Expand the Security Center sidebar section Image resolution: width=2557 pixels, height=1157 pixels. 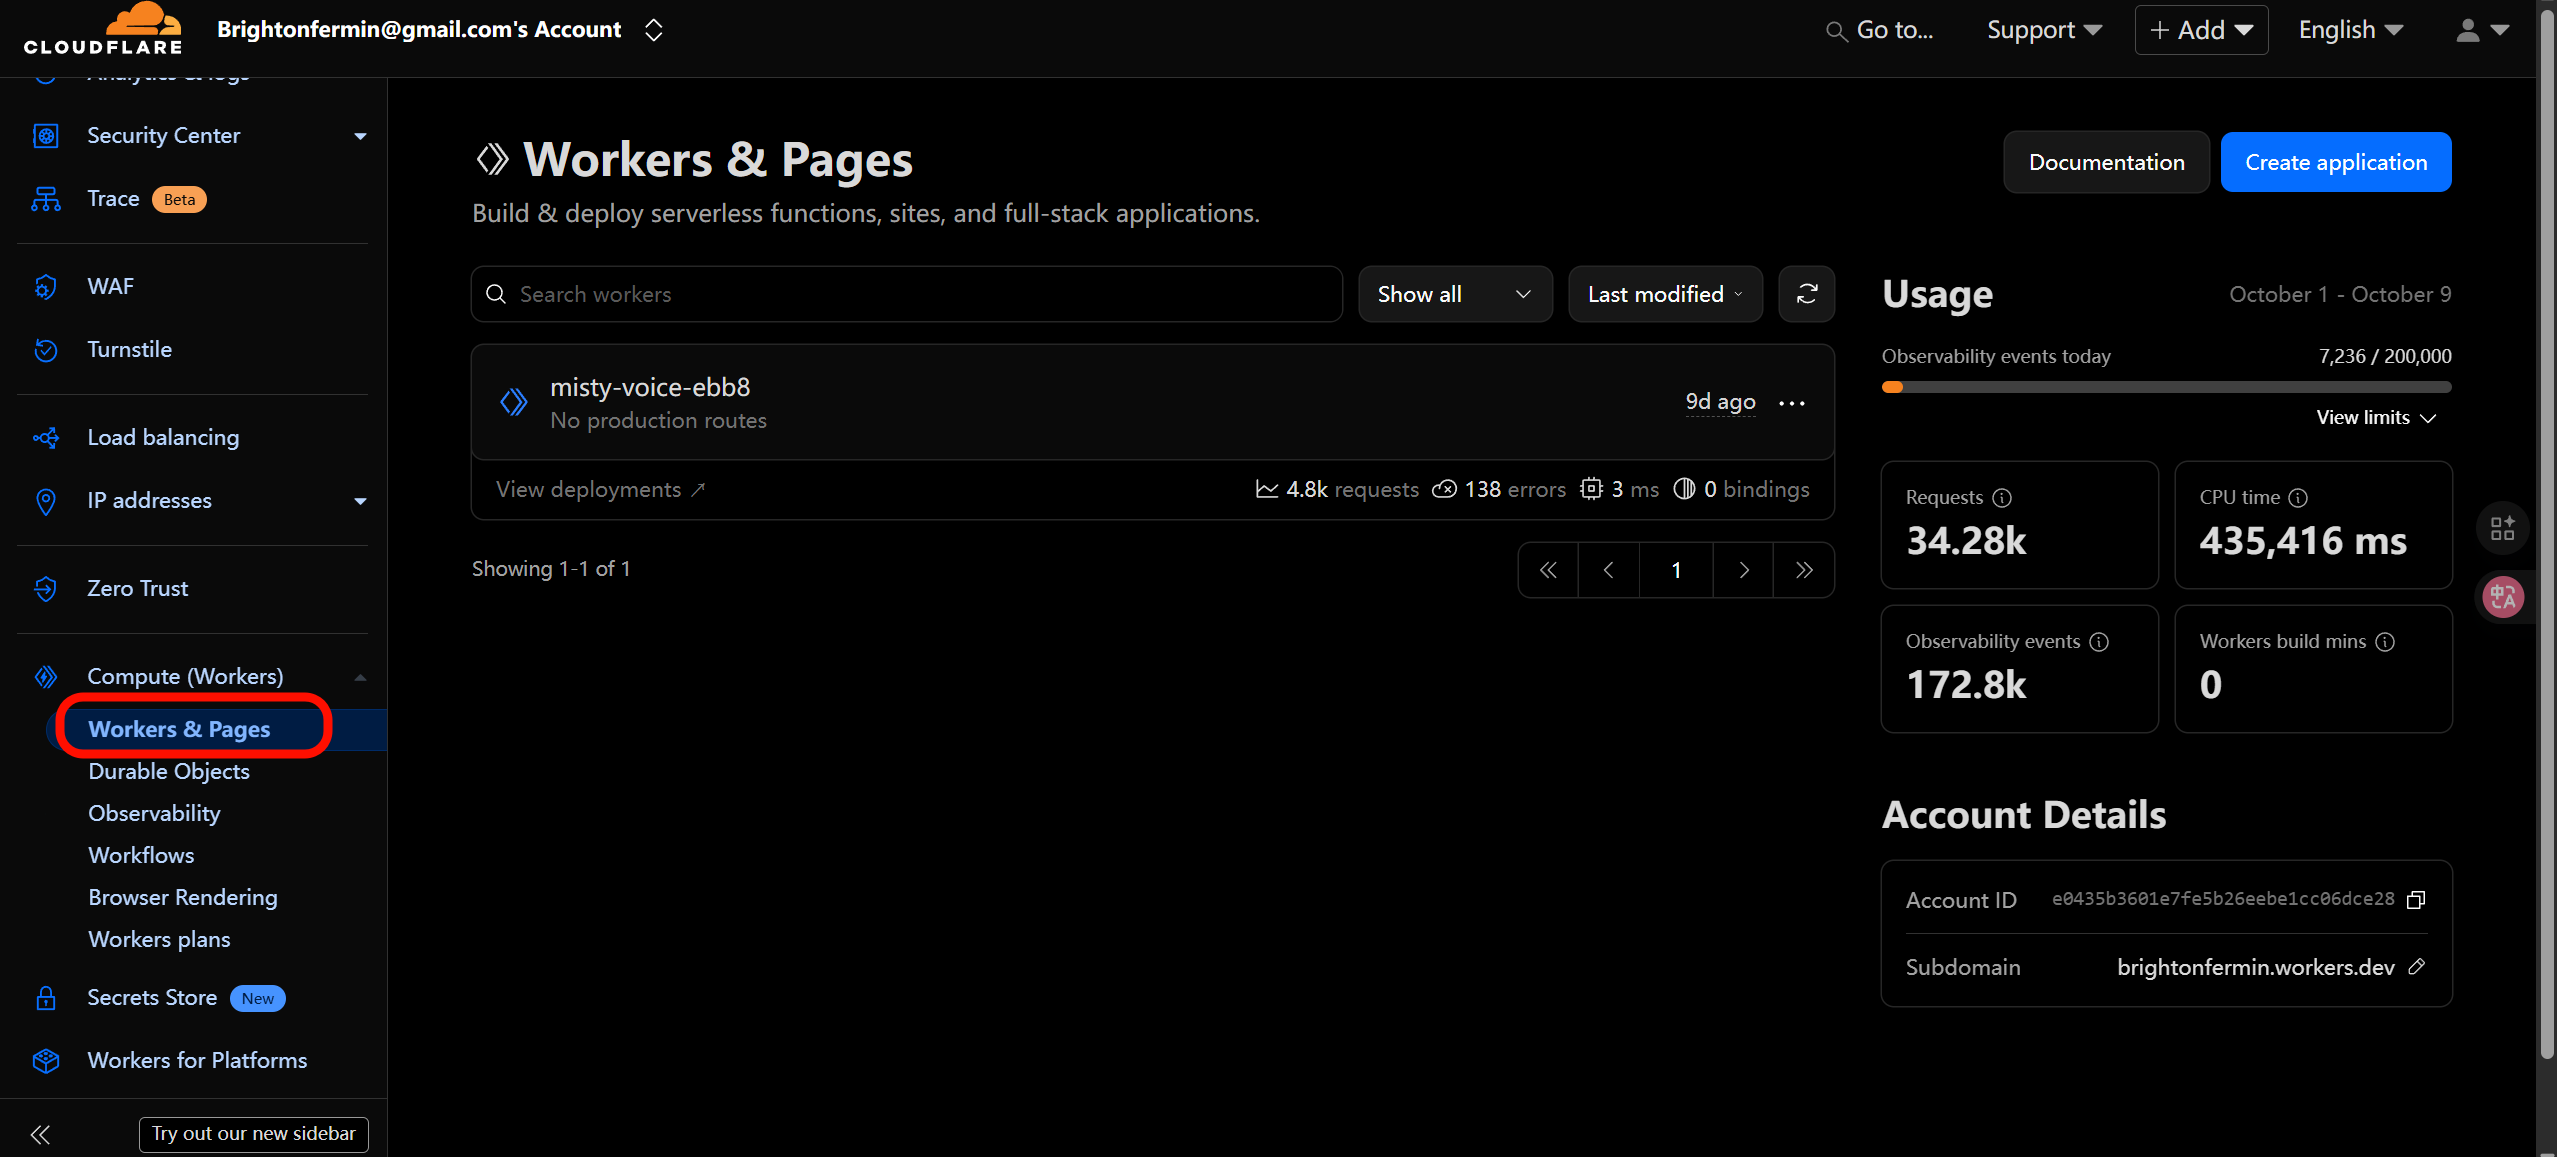(360, 136)
